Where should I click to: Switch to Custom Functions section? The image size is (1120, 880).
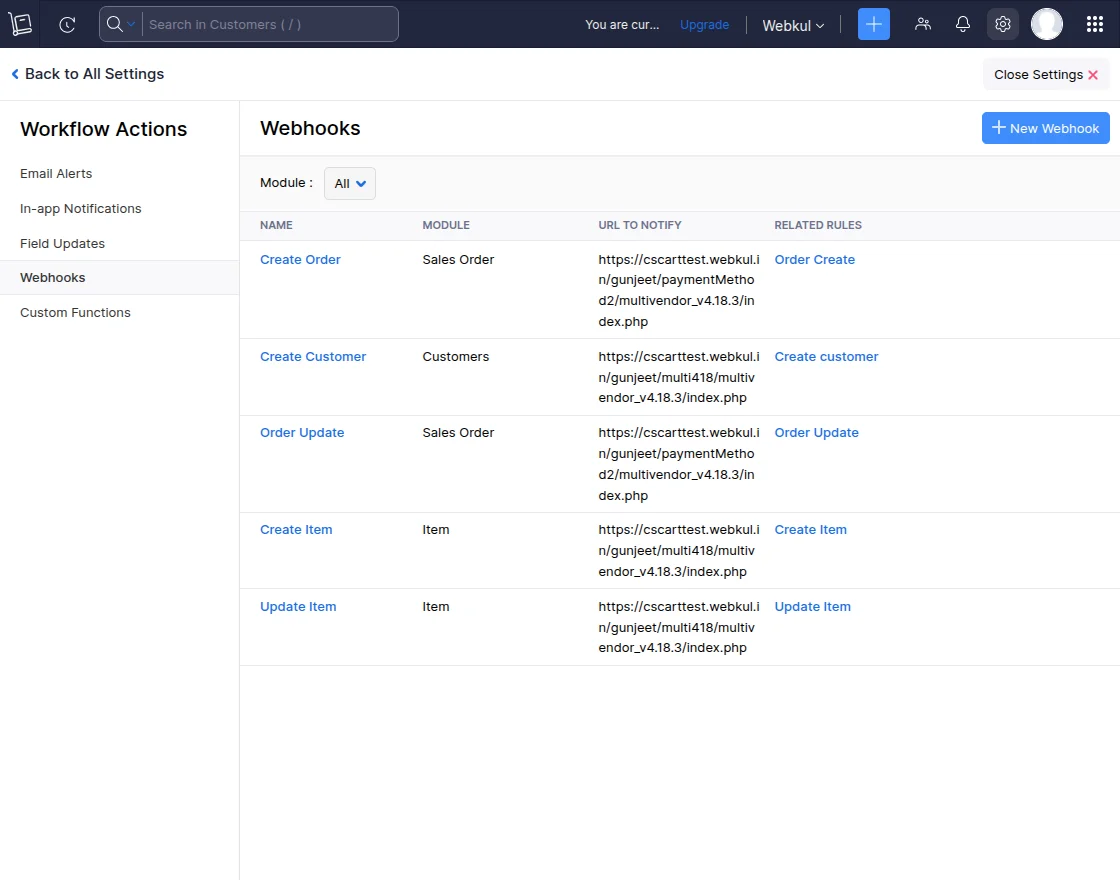pos(75,312)
